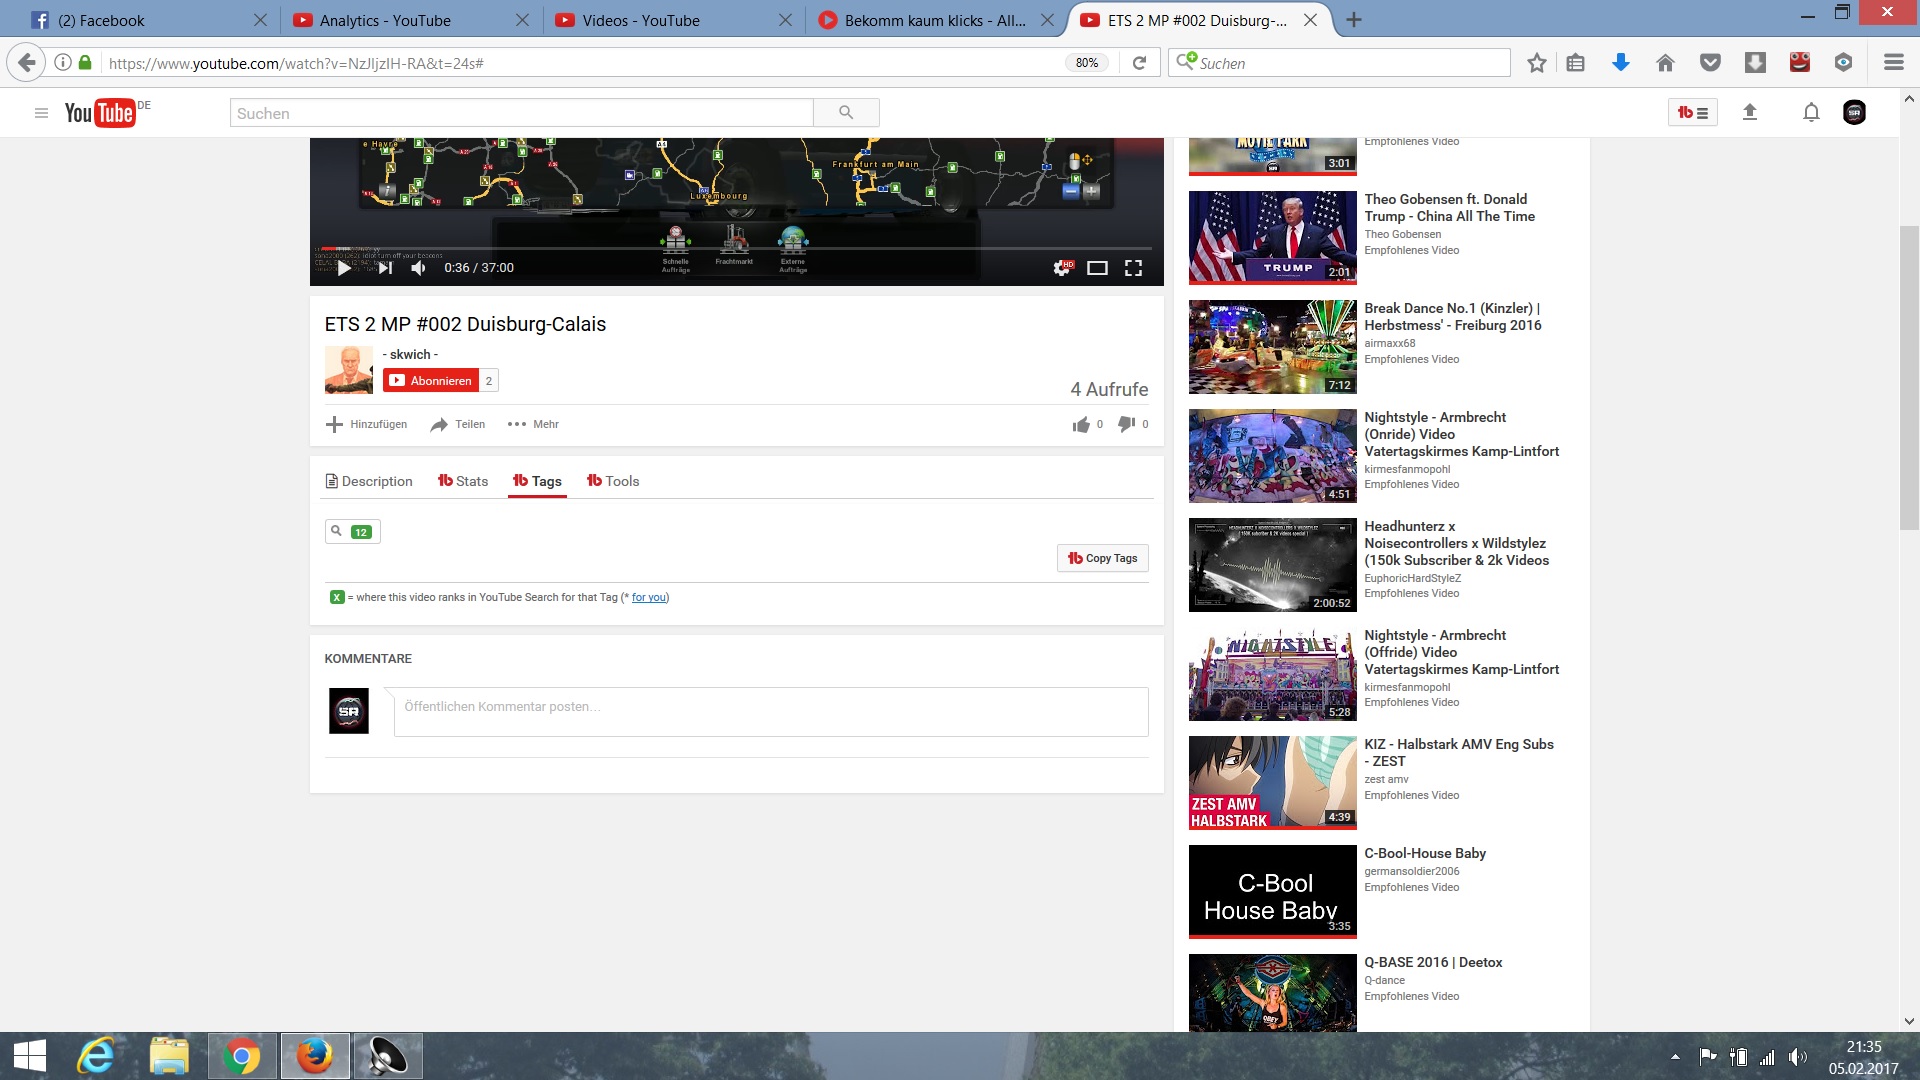Click the video settings gear icon
This screenshot has width=1920, height=1080.
(1061, 268)
